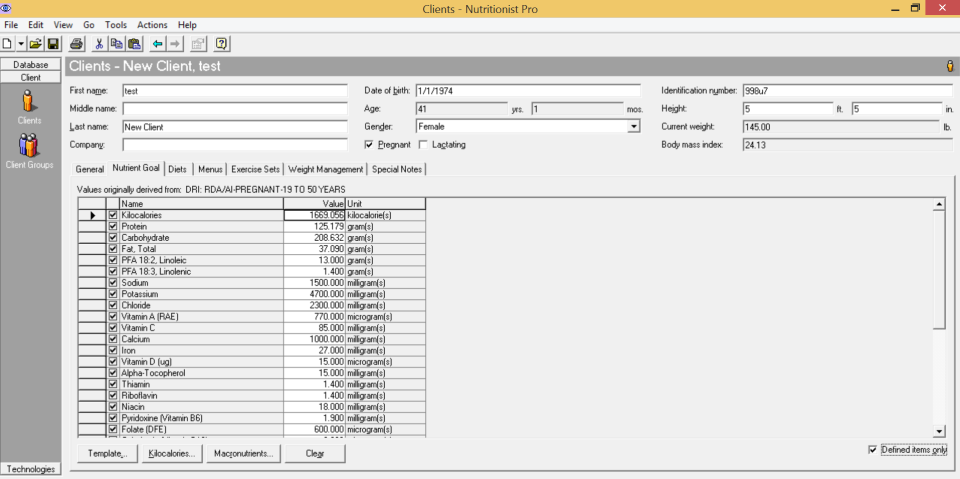Open the File menu
This screenshot has width=960, height=479.
pos(11,25)
